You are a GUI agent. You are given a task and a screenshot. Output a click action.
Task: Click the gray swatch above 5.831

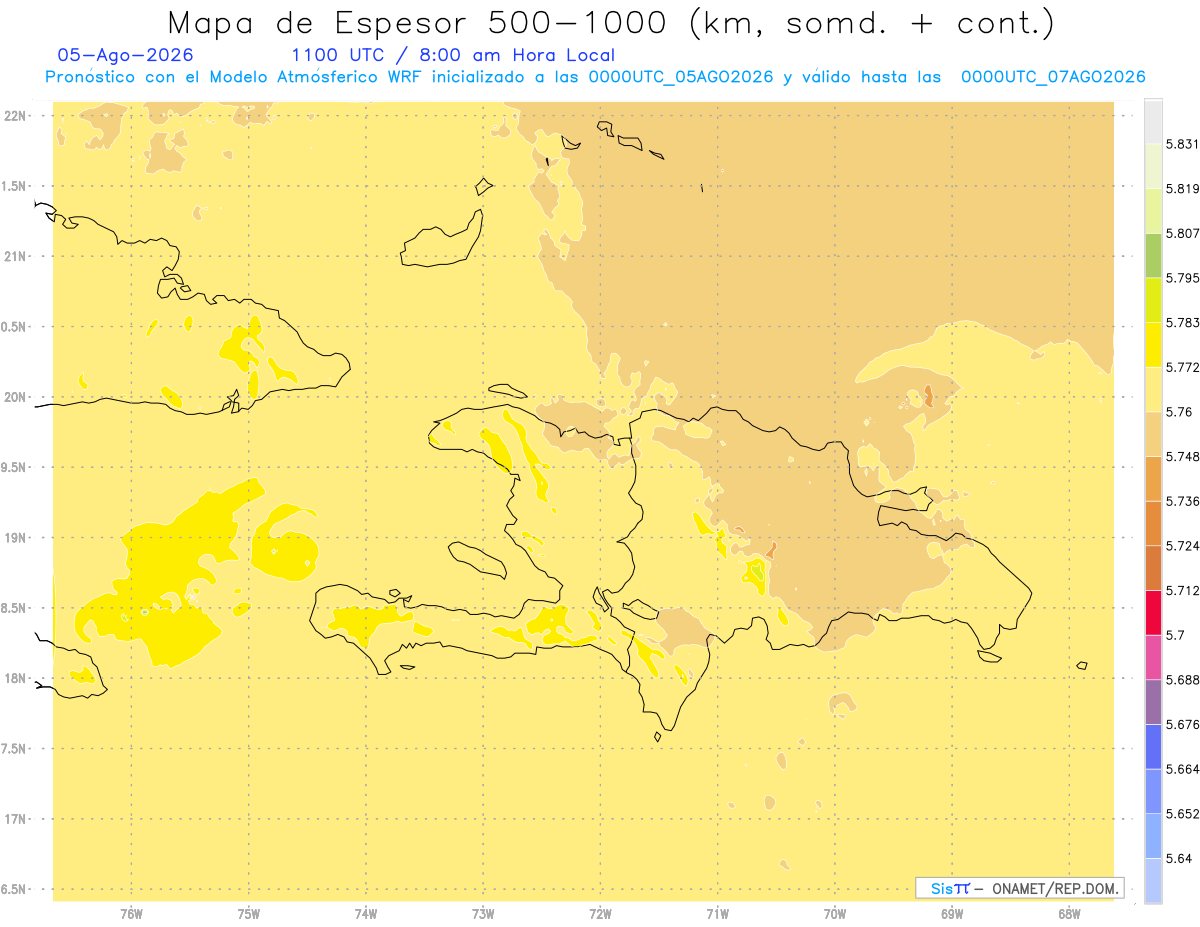click(x=1153, y=121)
